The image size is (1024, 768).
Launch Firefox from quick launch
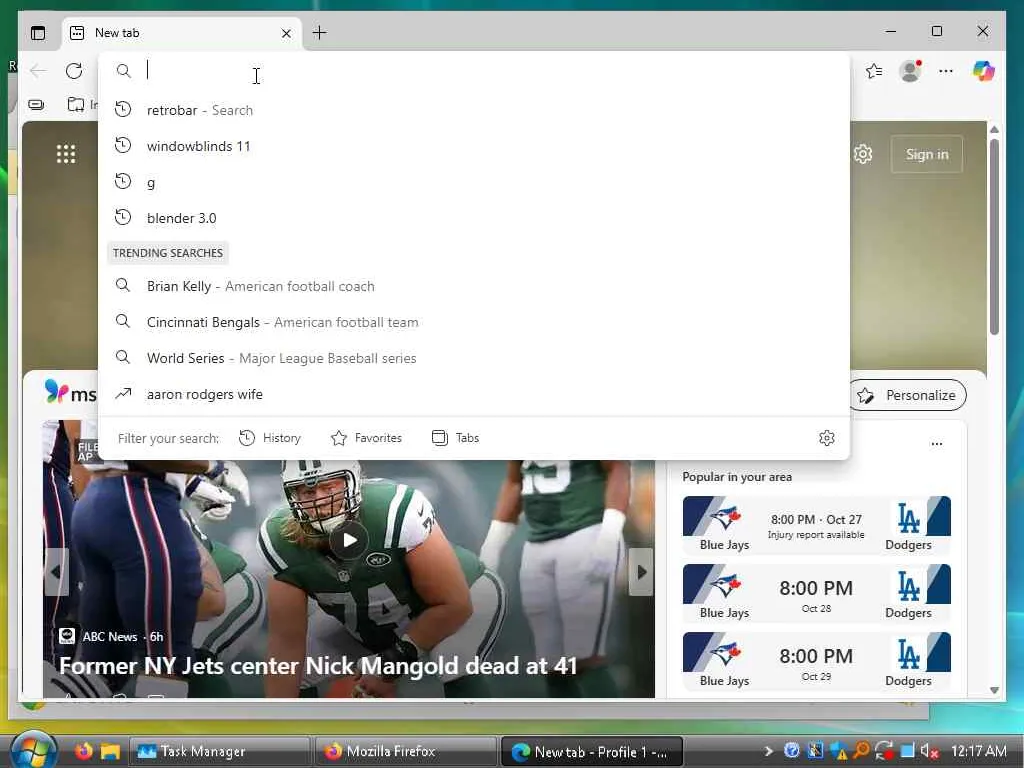pyautogui.click(x=84, y=751)
